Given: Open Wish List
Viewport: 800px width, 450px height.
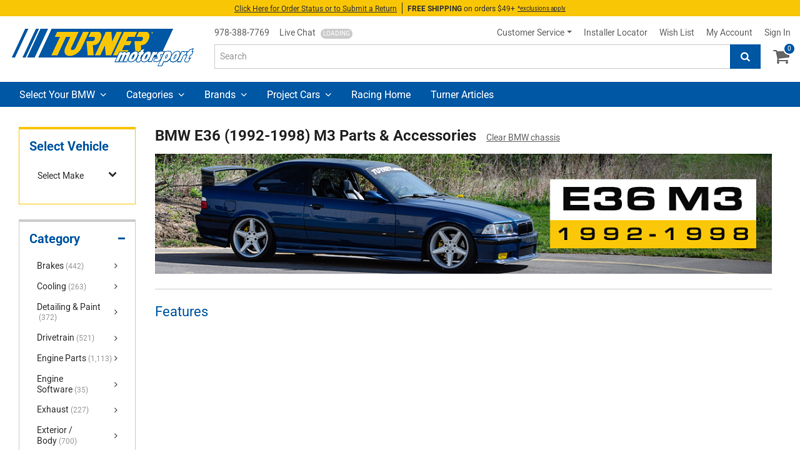Looking at the screenshot, I should click(677, 33).
